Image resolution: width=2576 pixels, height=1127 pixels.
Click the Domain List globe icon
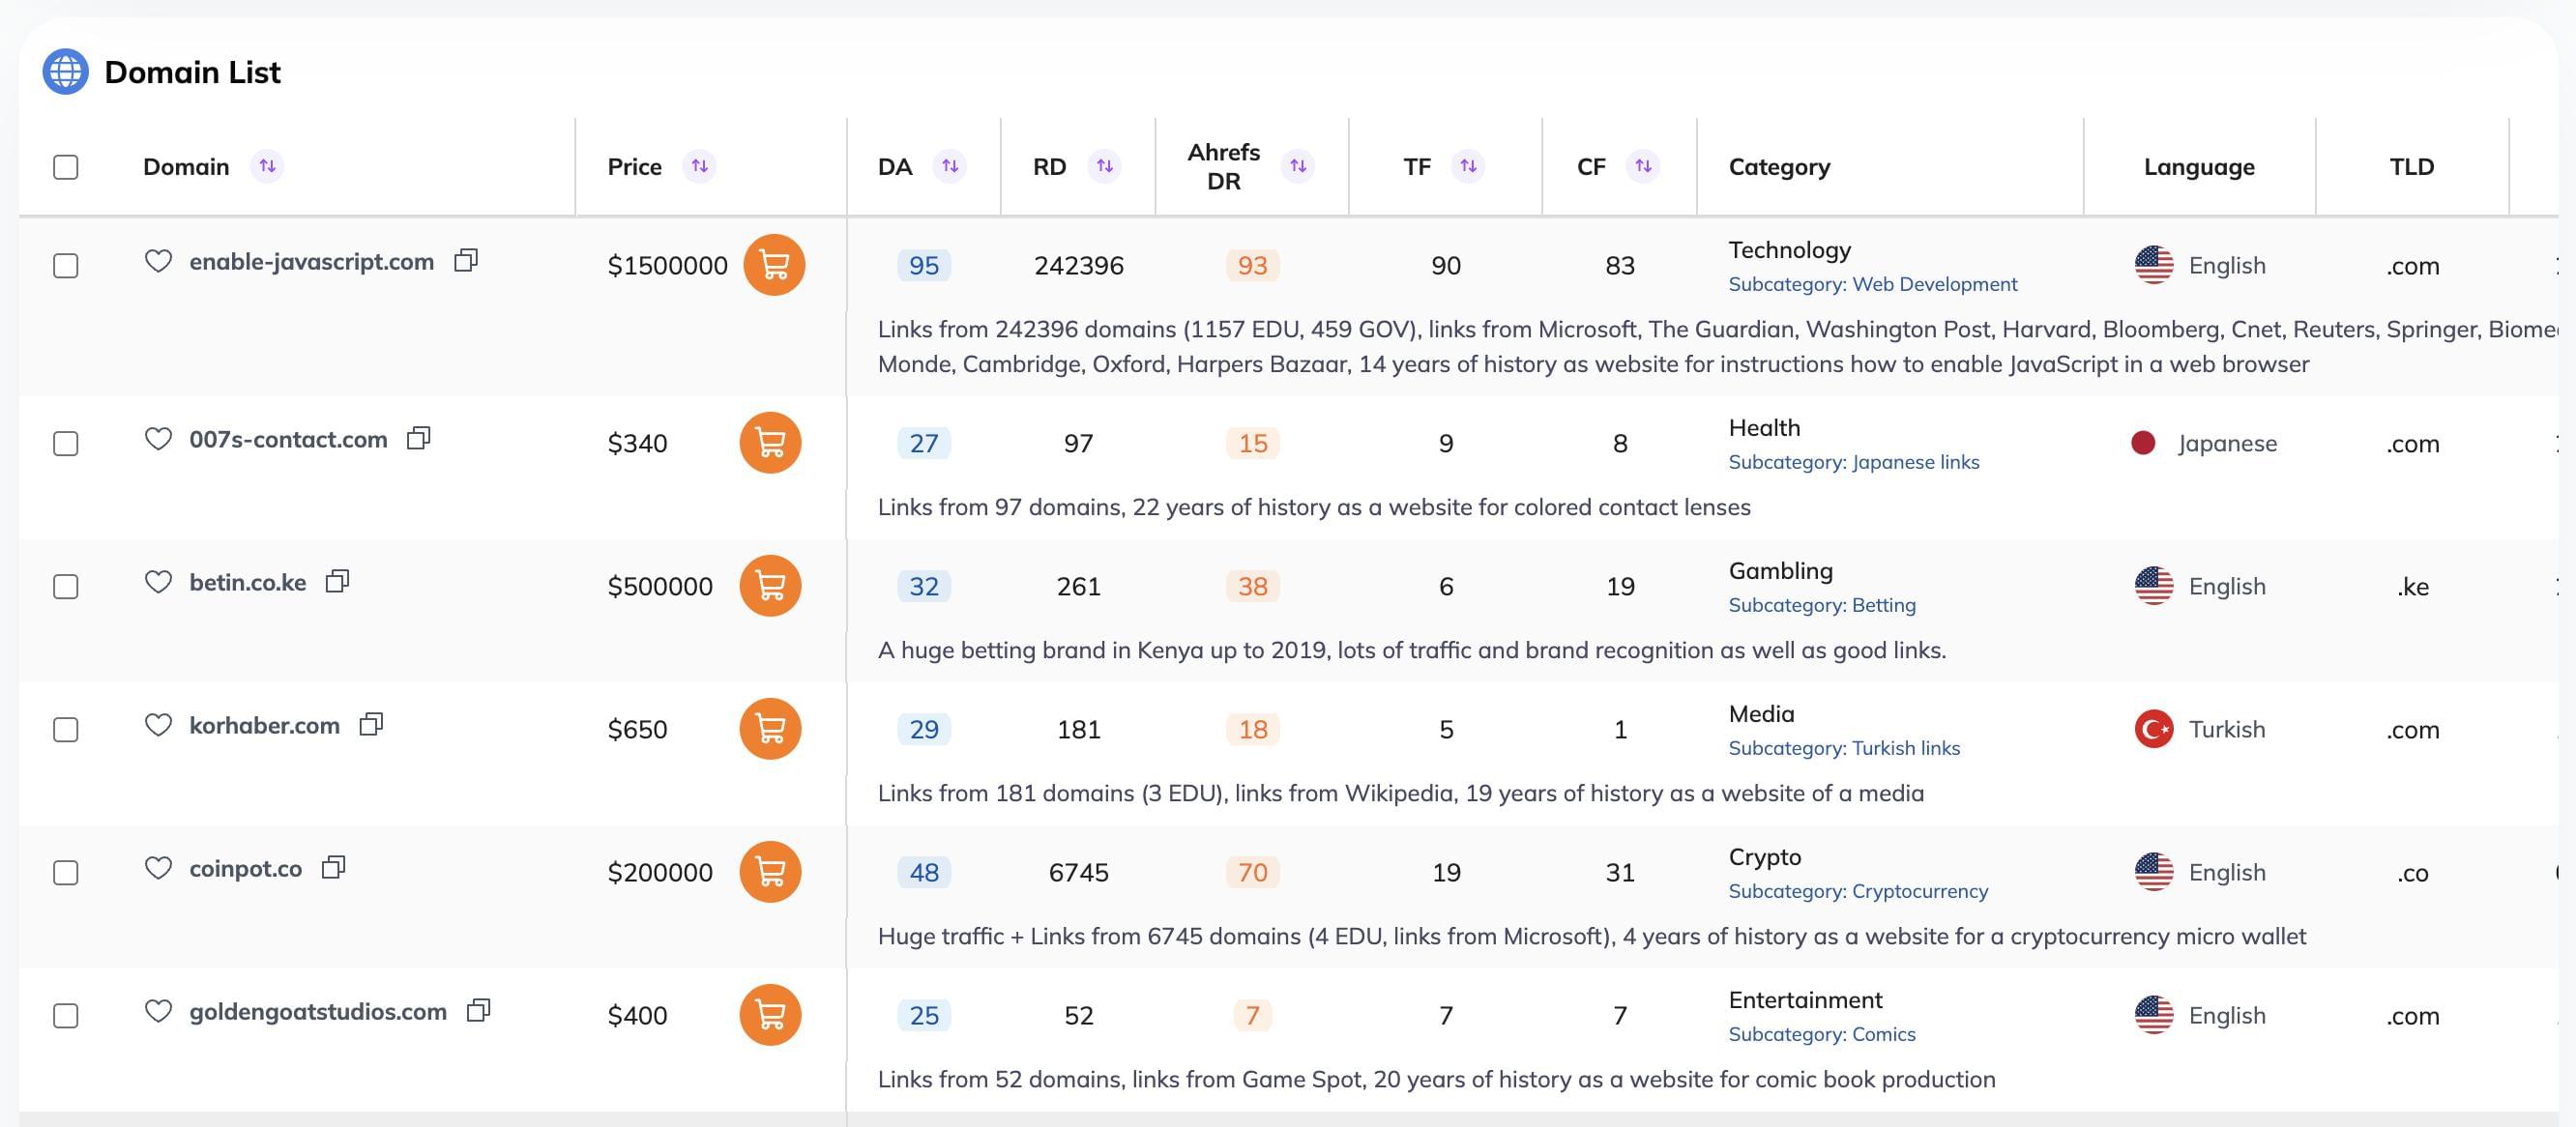[65, 72]
